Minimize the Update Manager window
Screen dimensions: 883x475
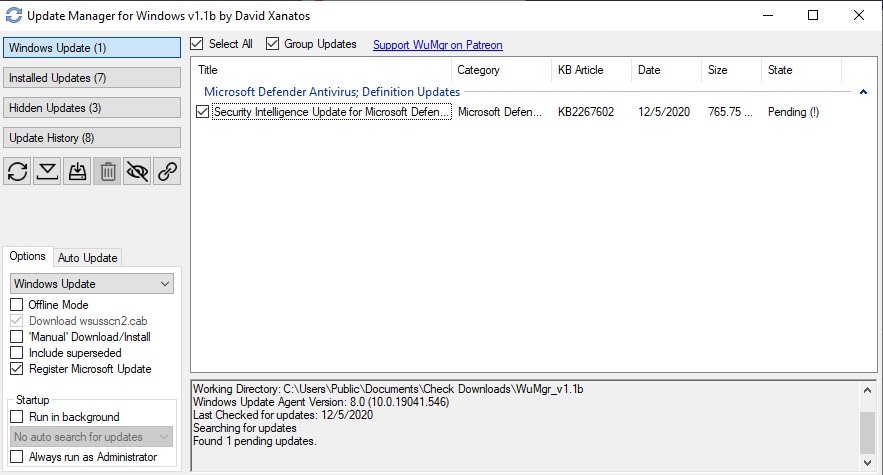click(768, 15)
